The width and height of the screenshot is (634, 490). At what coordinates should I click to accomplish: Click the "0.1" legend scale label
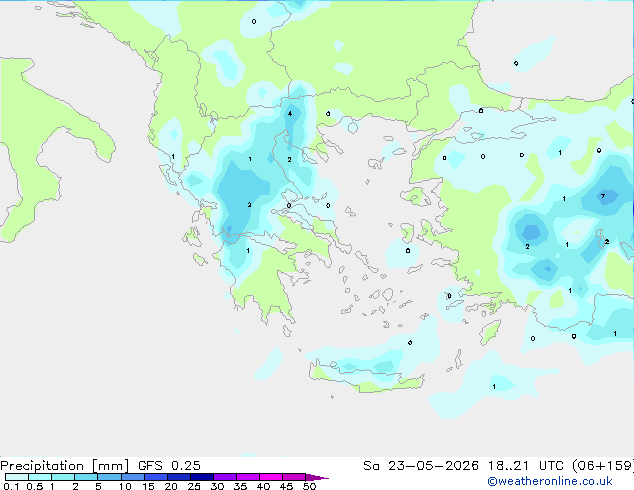[11, 486]
